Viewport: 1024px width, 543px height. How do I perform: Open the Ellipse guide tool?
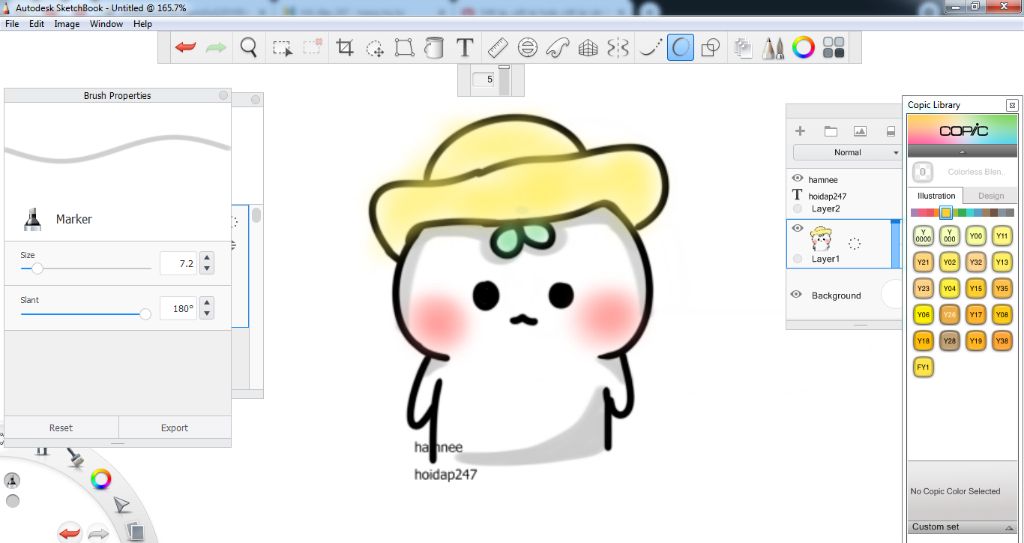(528, 48)
